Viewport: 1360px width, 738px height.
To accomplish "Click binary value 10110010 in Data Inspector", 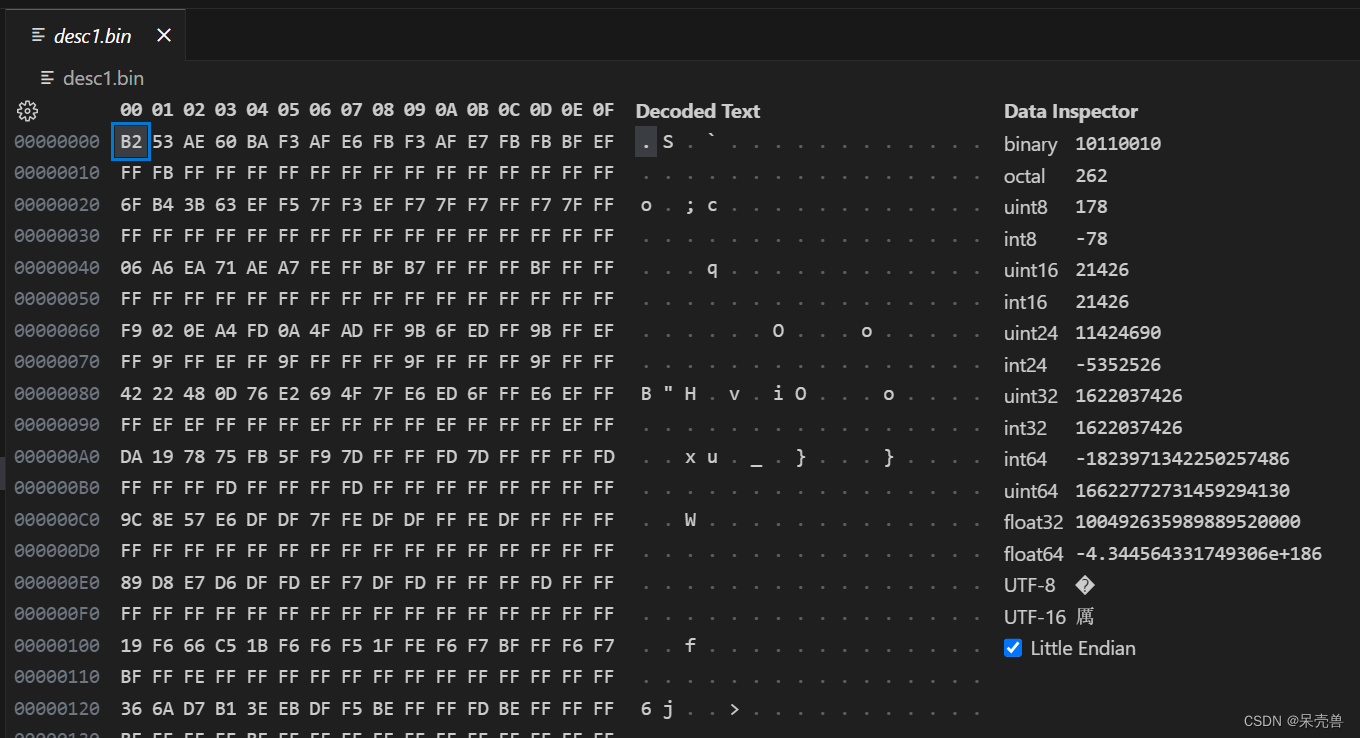I will pyautogui.click(x=1118, y=143).
